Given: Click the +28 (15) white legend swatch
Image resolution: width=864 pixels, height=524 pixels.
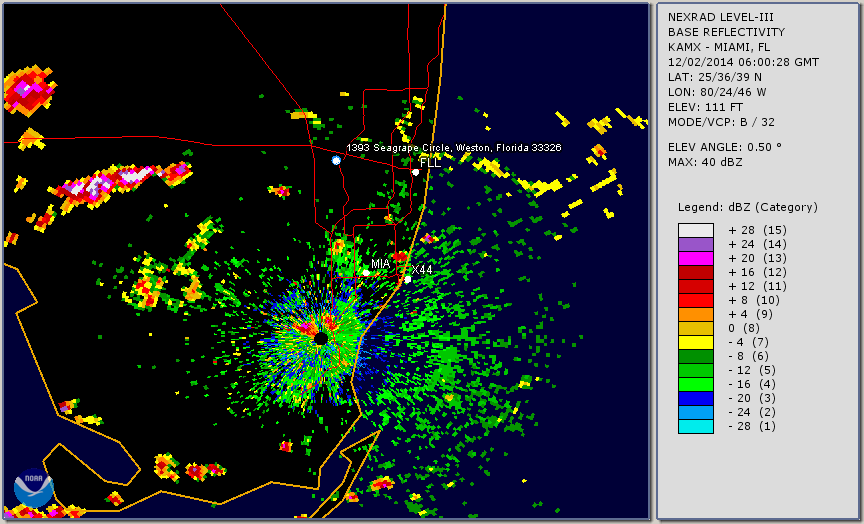Looking at the screenshot, I should pos(696,230).
